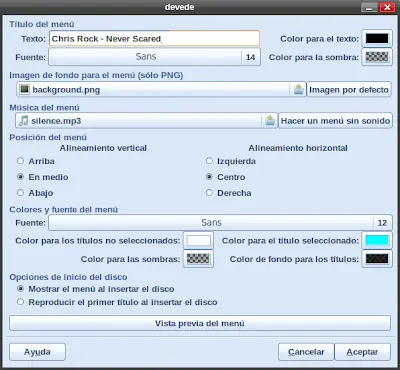The width and height of the screenshot is (400, 370).
Task: Change color for títulos no seleccionados
Action: 198,240
